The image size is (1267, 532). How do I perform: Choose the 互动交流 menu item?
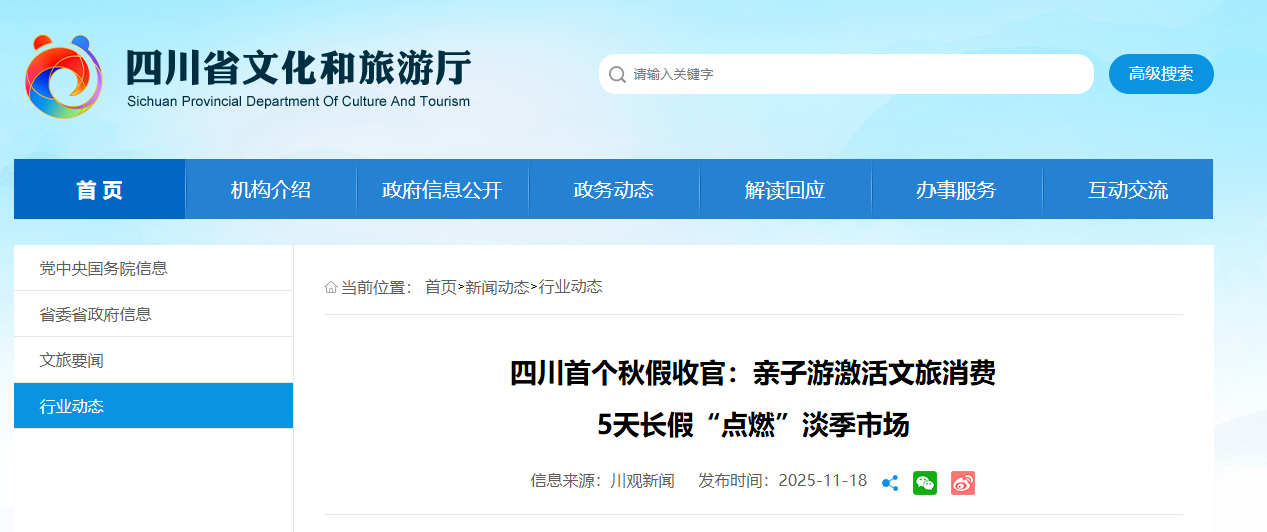click(x=1127, y=190)
